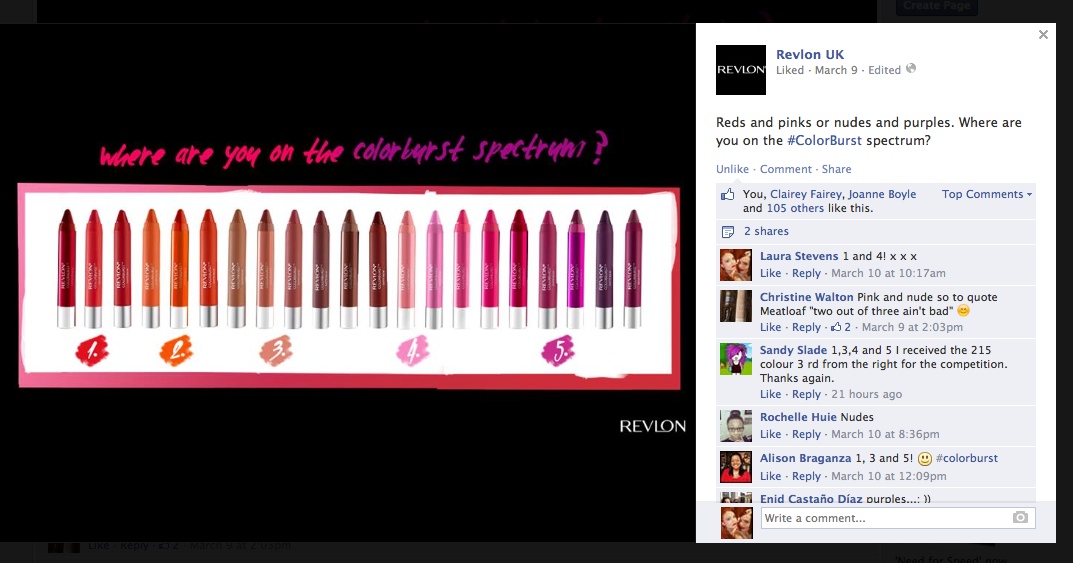Like Christine Walton's comment
Viewport: 1073px width, 563px height.
pyautogui.click(x=770, y=327)
